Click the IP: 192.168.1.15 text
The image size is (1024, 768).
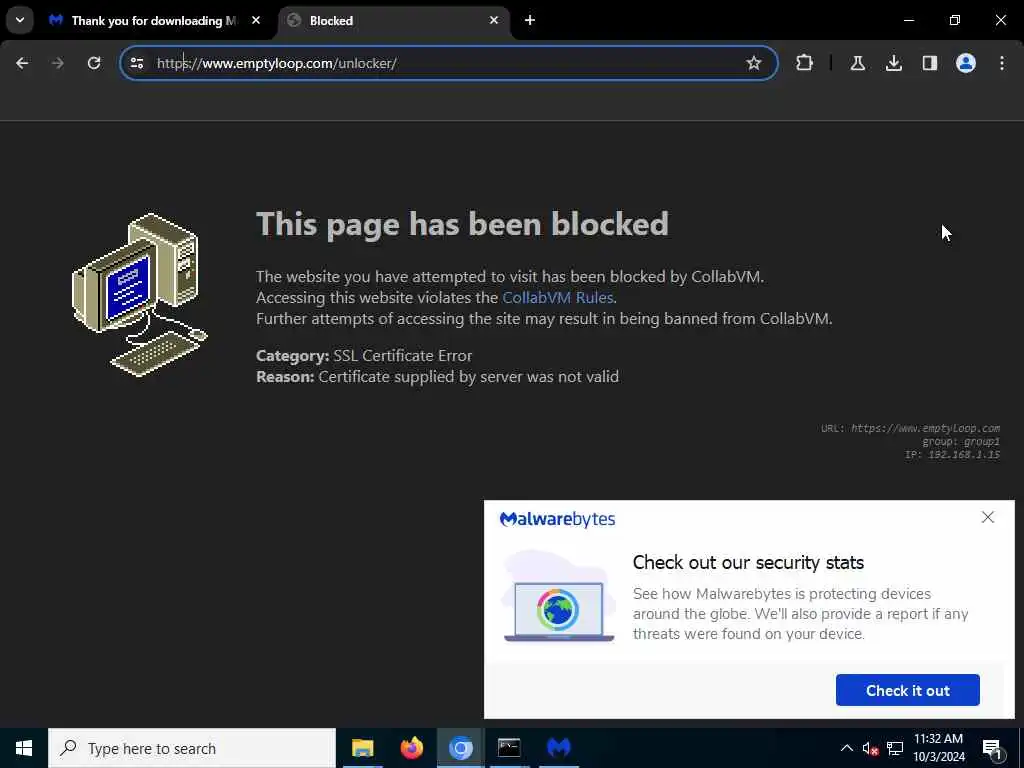click(952, 455)
